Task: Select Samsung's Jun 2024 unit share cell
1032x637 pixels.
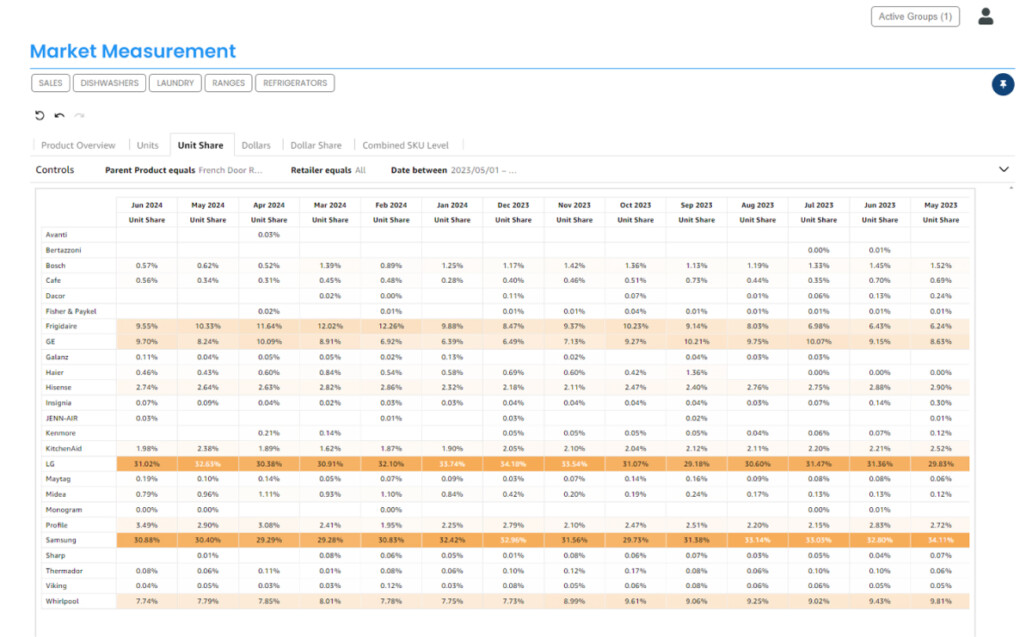Action: click(146, 540)
